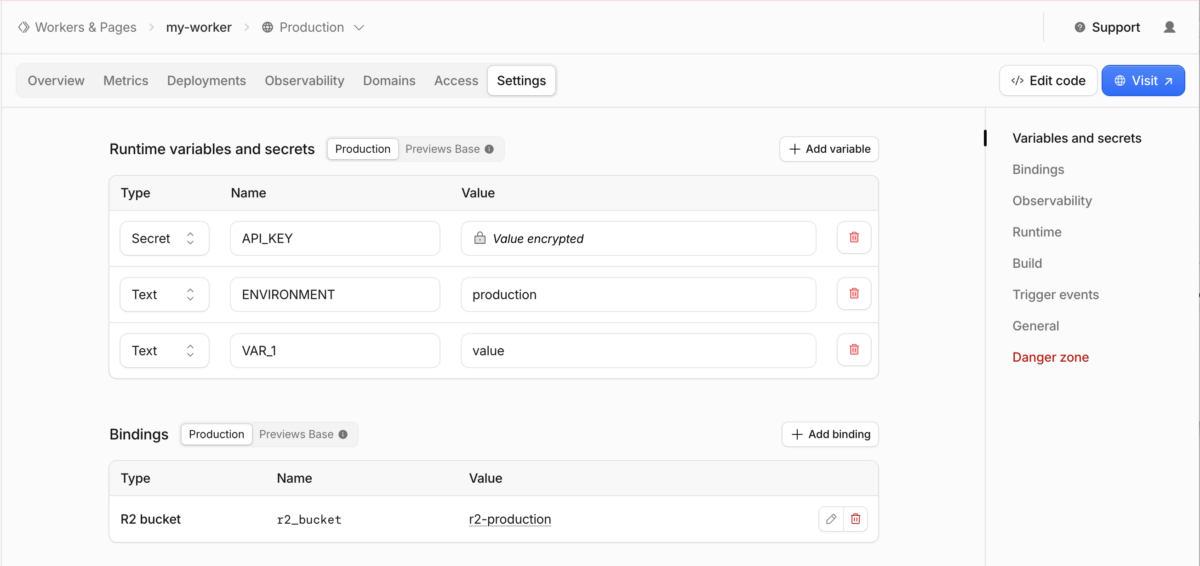
Task: Delete the ENVIRONMENT variable row
Action: pos(854,294)
